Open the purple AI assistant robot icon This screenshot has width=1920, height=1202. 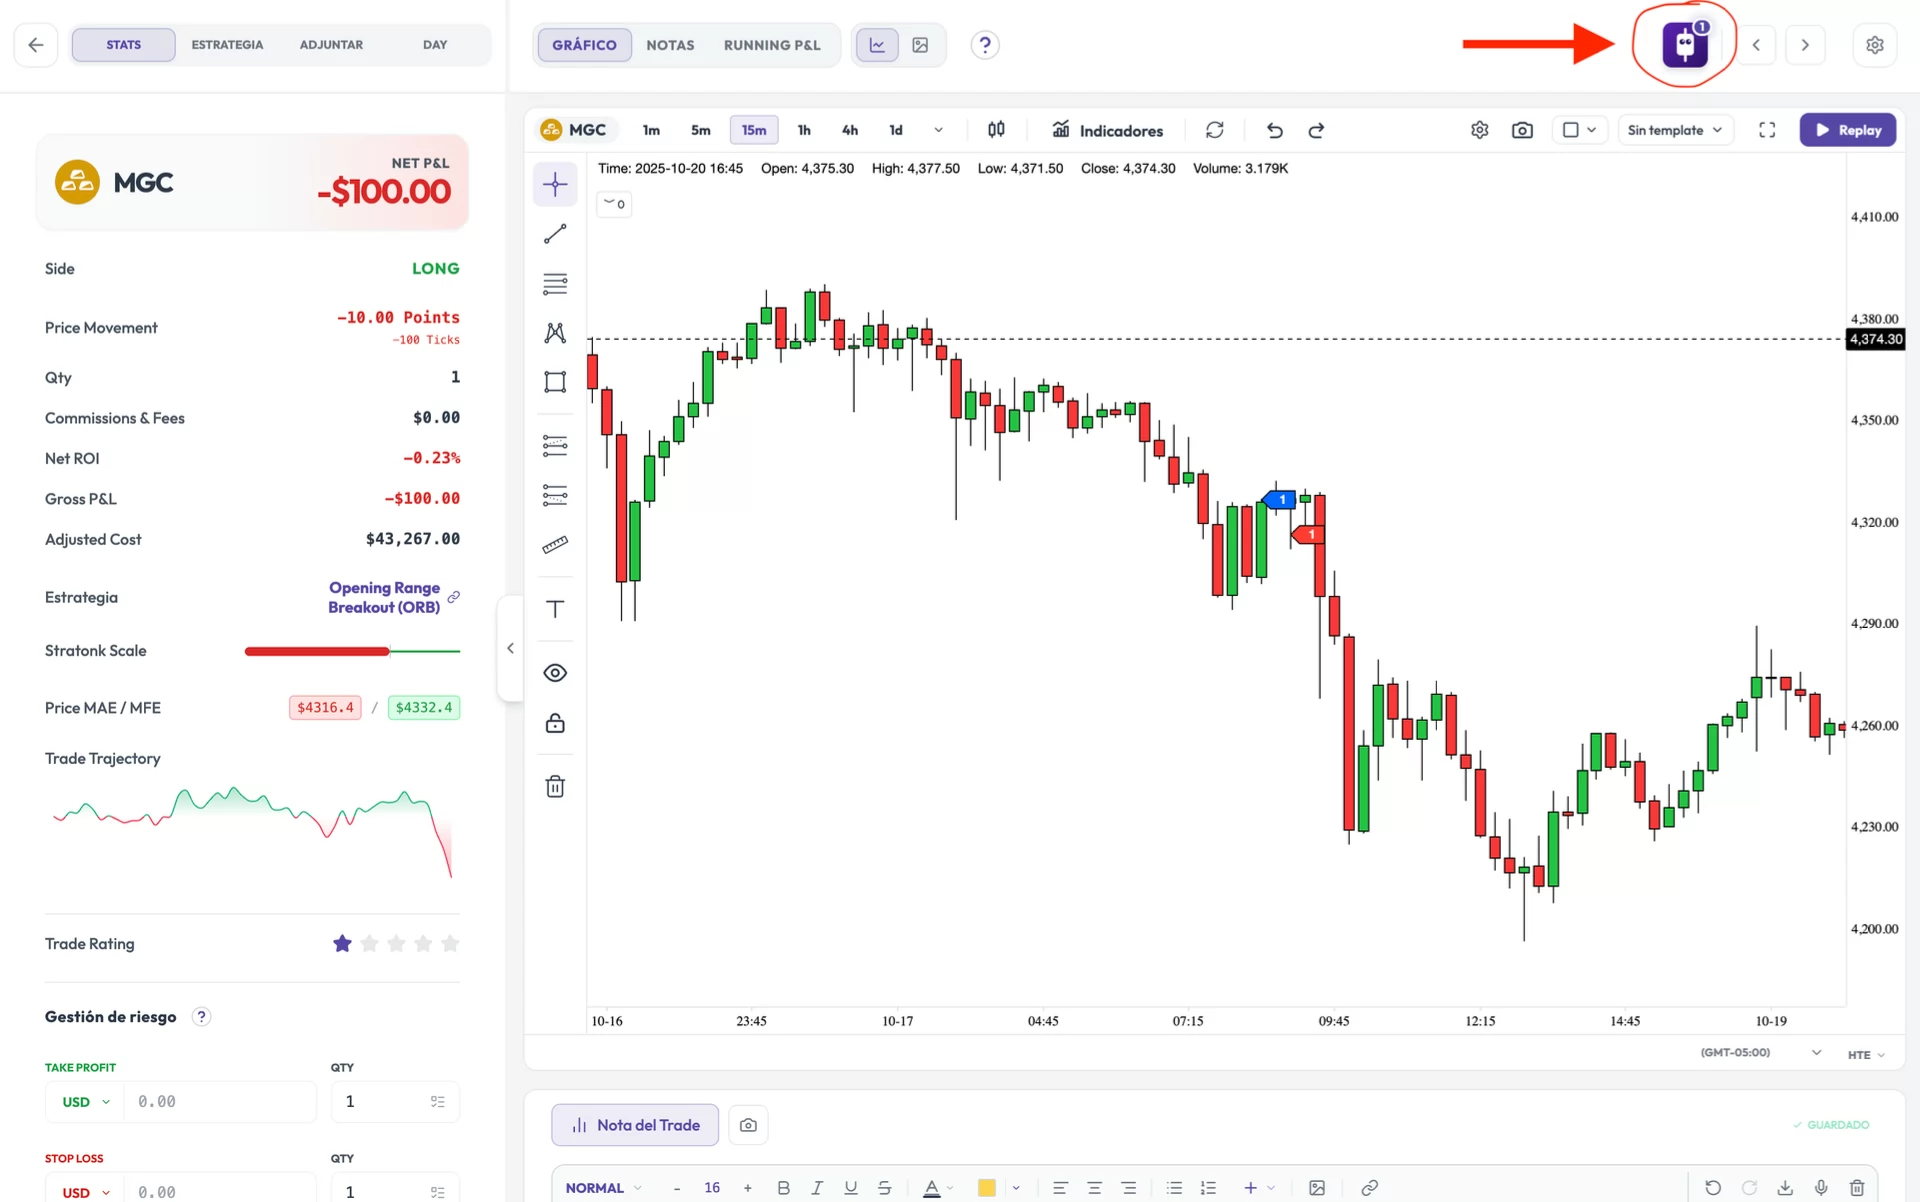point(1685,45)
